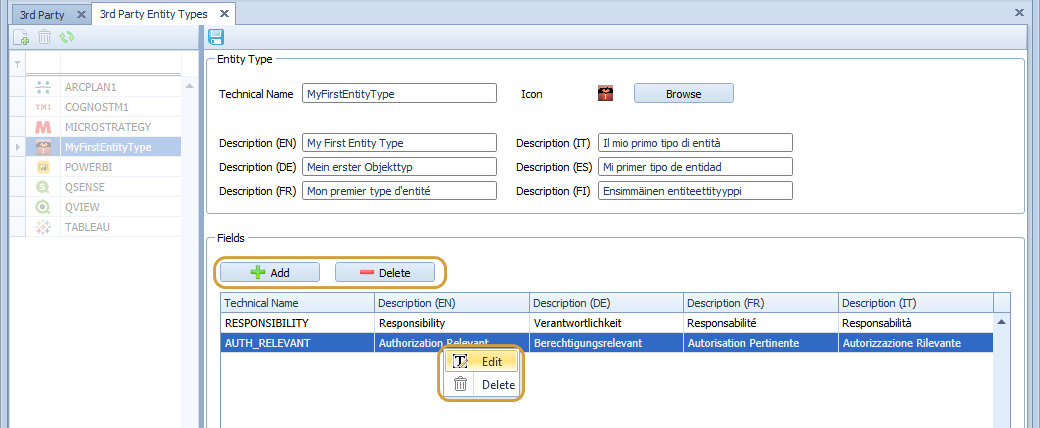The image size is (1040, 428).
Task: Click the POWERBI icon in the list
Action: click(x=43, y=167)
